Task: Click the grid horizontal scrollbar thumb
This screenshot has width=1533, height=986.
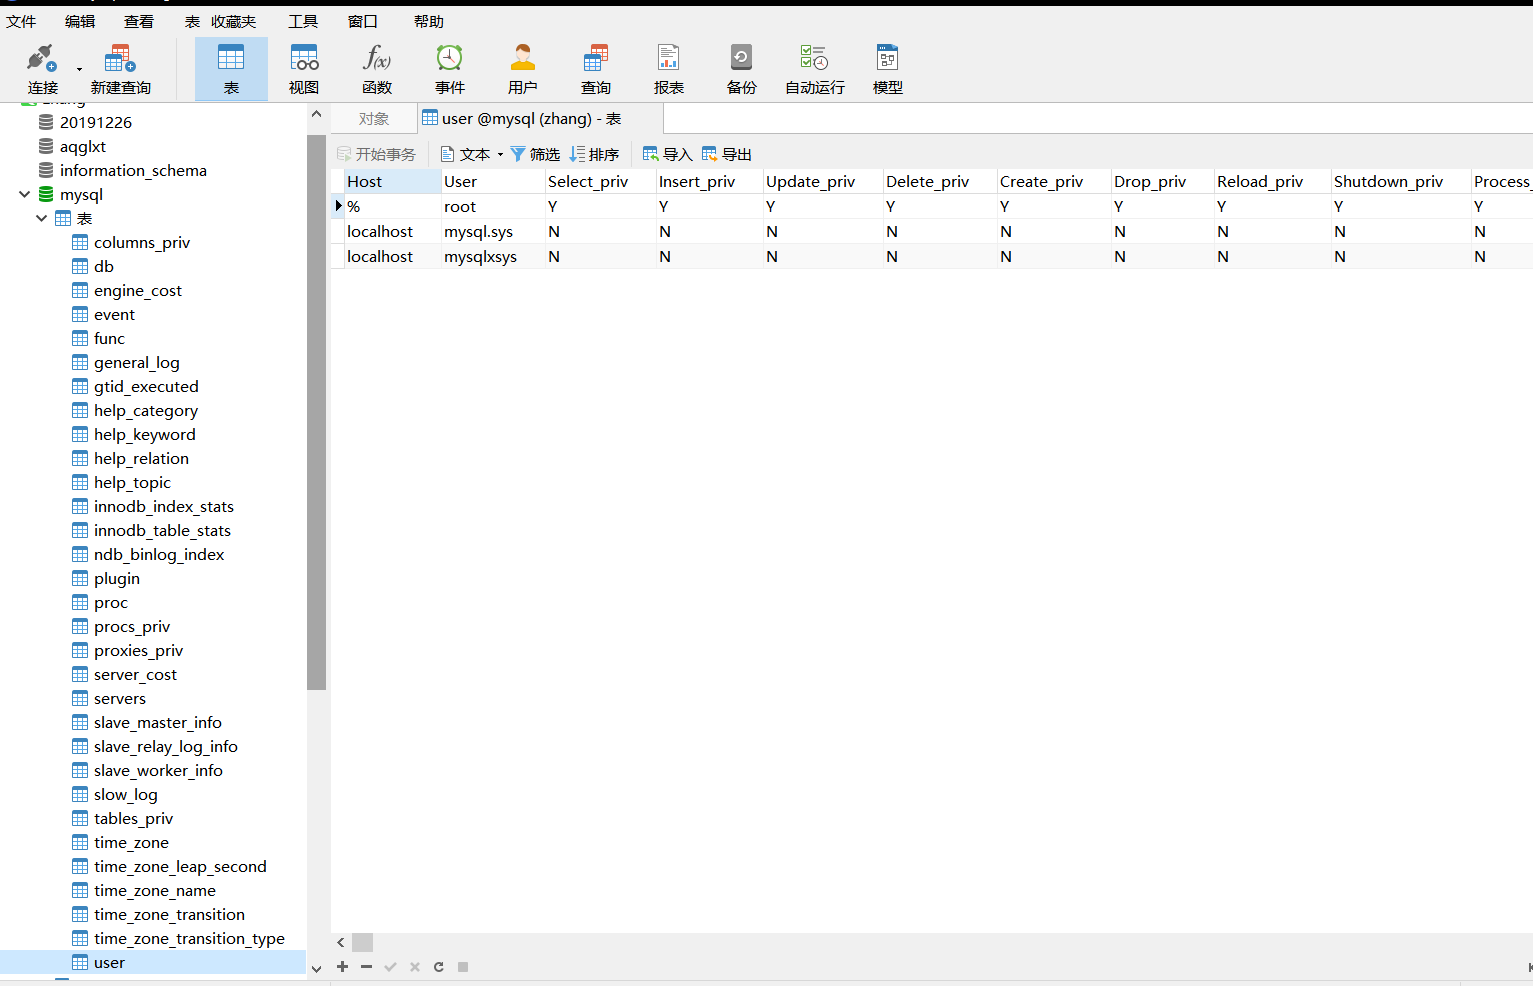Action: coord(363,942)
